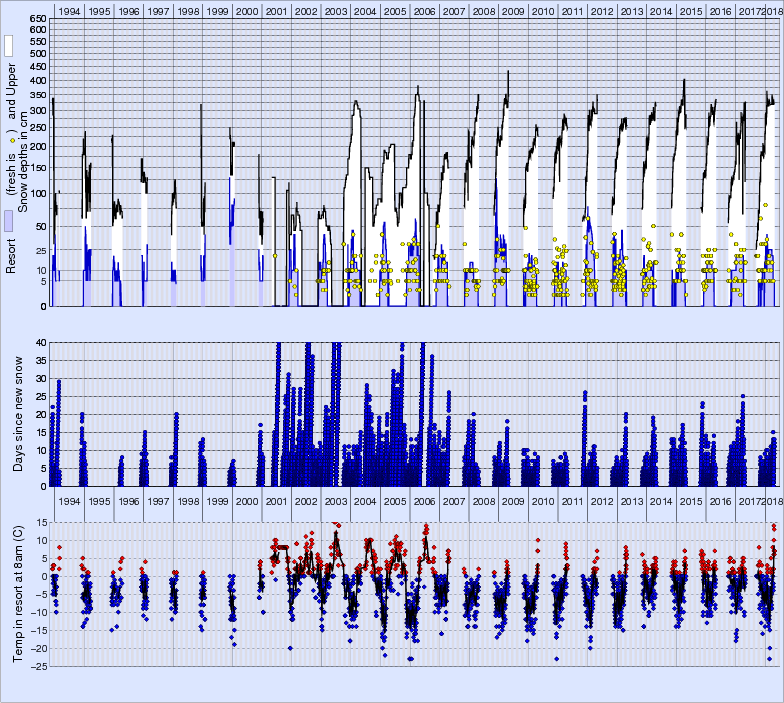This screenshot has width=784, height=703.
Task: Select the 1994 label in the top year header
Action: click(x=69, y=11)
